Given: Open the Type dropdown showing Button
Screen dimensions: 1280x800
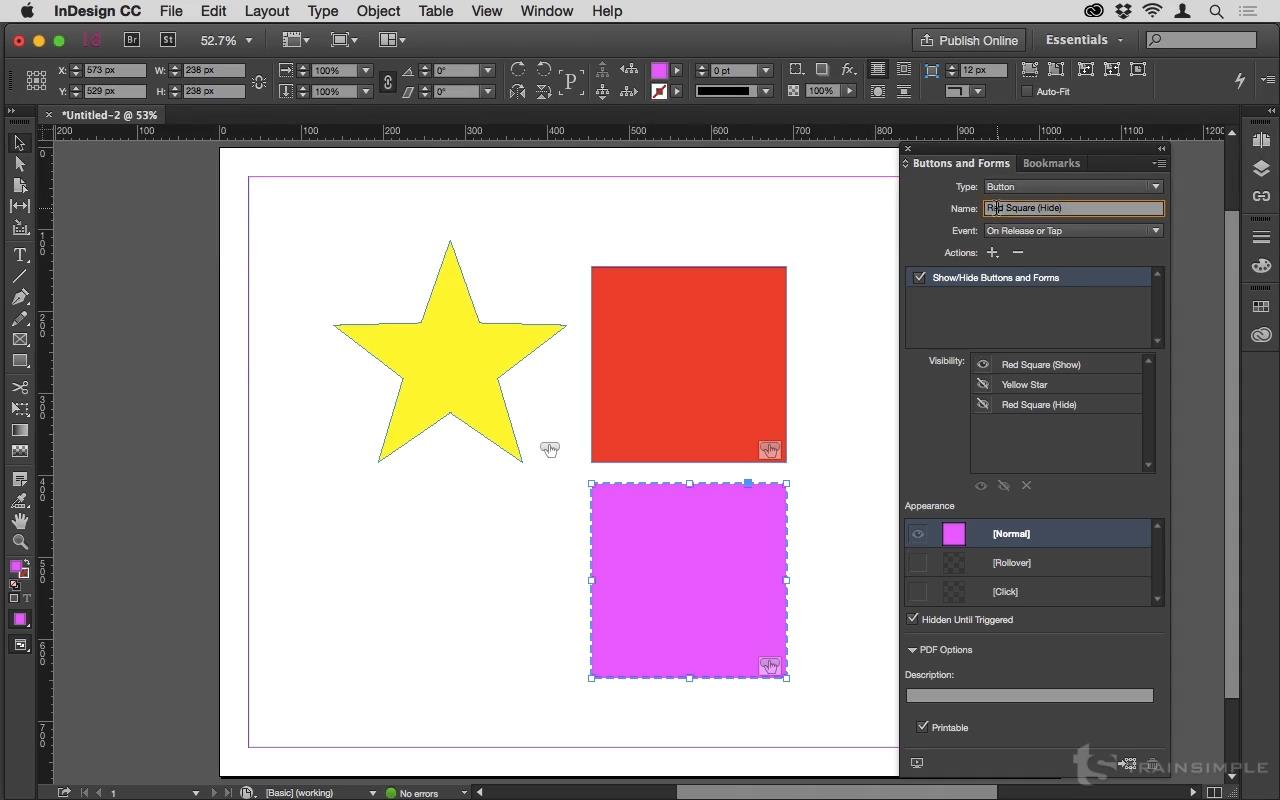Looking at the screenshot, I should click(1073, 186).
